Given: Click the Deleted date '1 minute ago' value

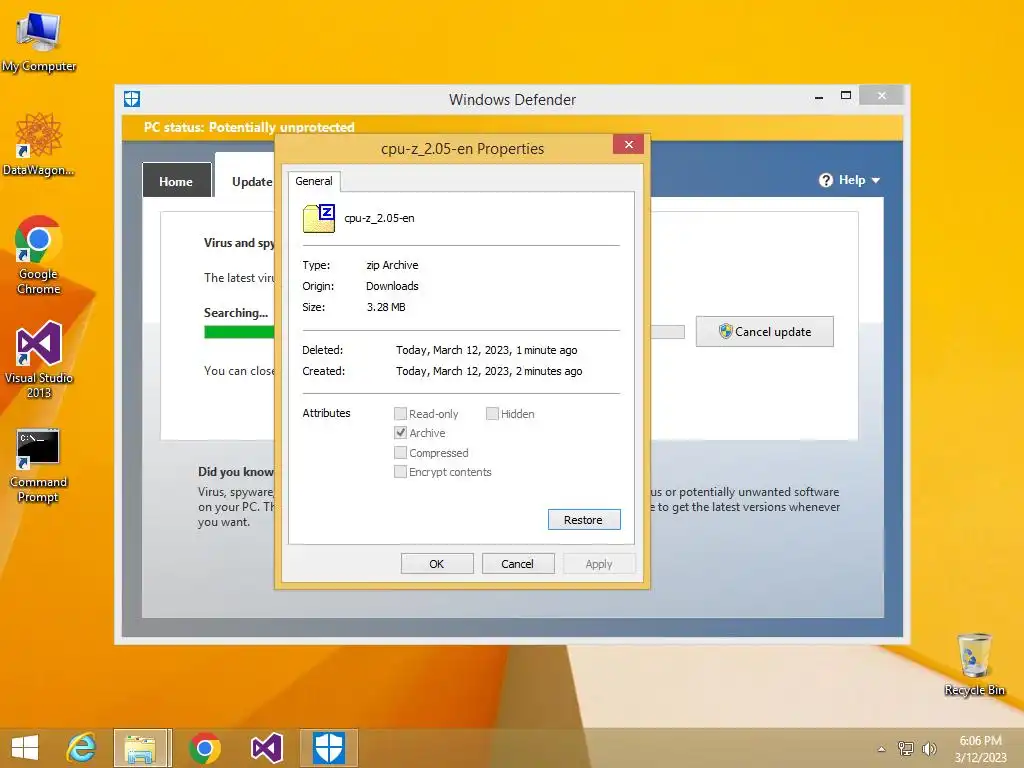Looking at the screenshot, I should [x=487, y=350].
